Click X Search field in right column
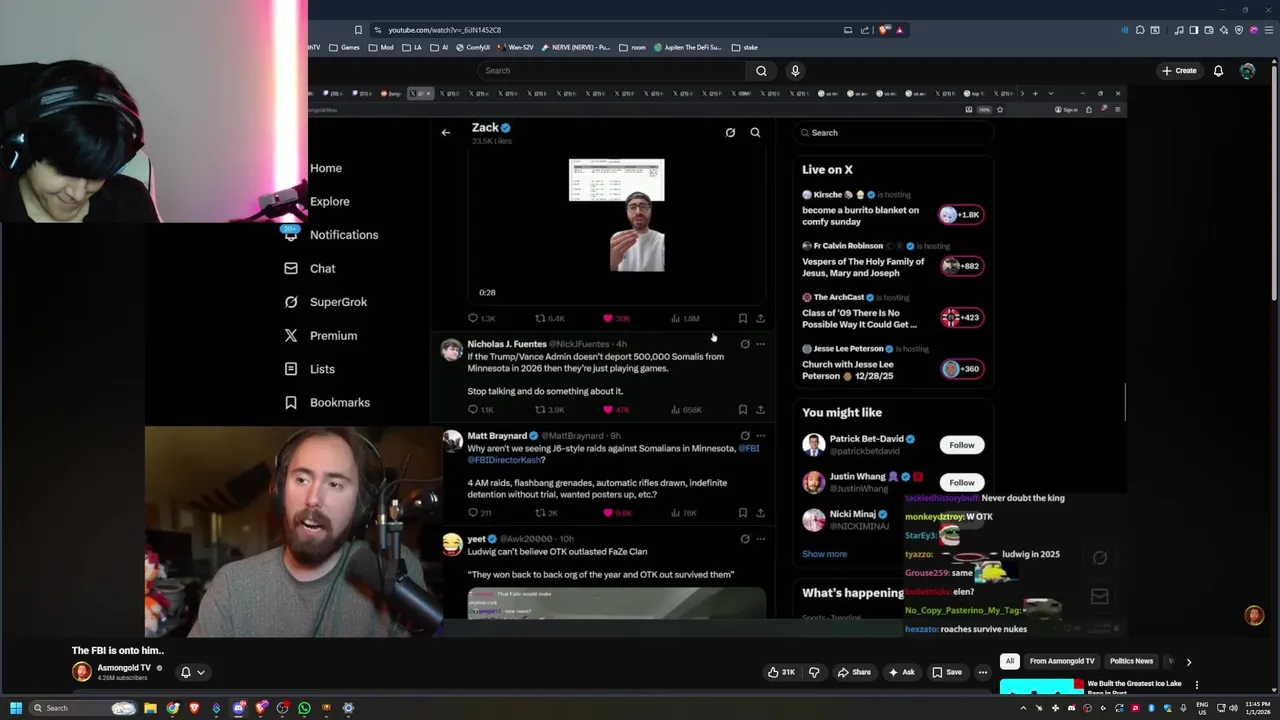 (893, 132)
